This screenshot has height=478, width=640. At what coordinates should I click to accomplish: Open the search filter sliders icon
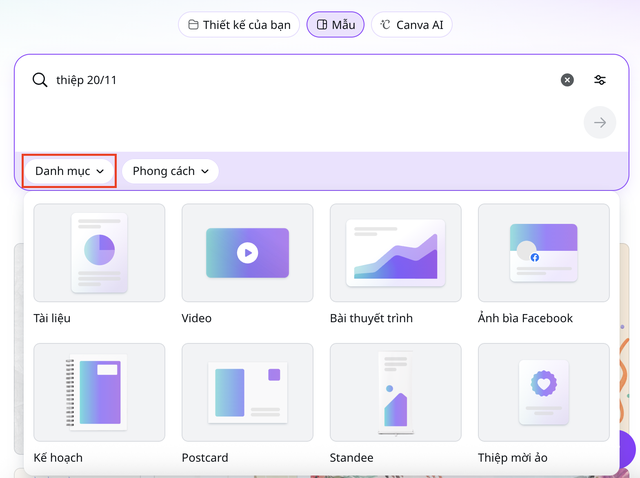600,80
